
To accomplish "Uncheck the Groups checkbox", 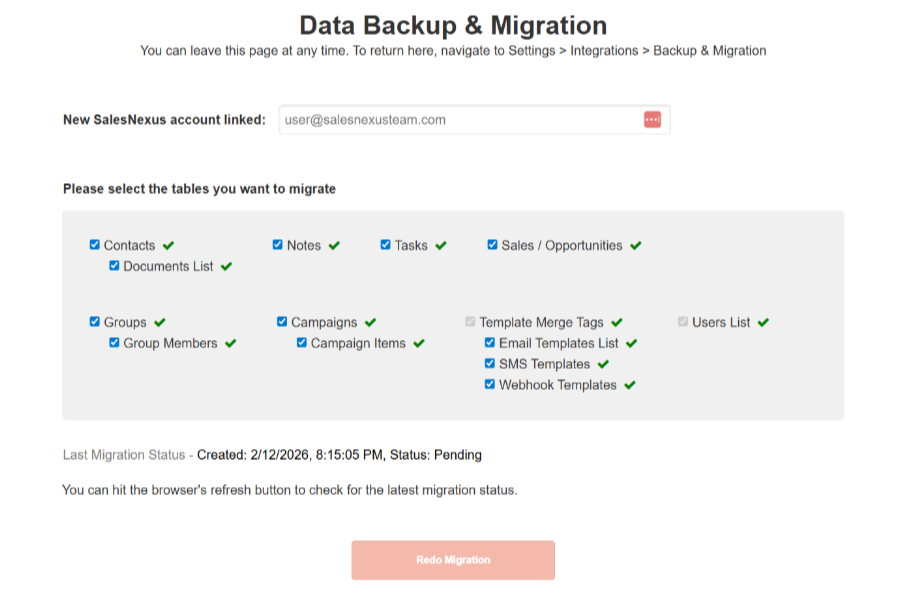I will click(x=95, y=322).
